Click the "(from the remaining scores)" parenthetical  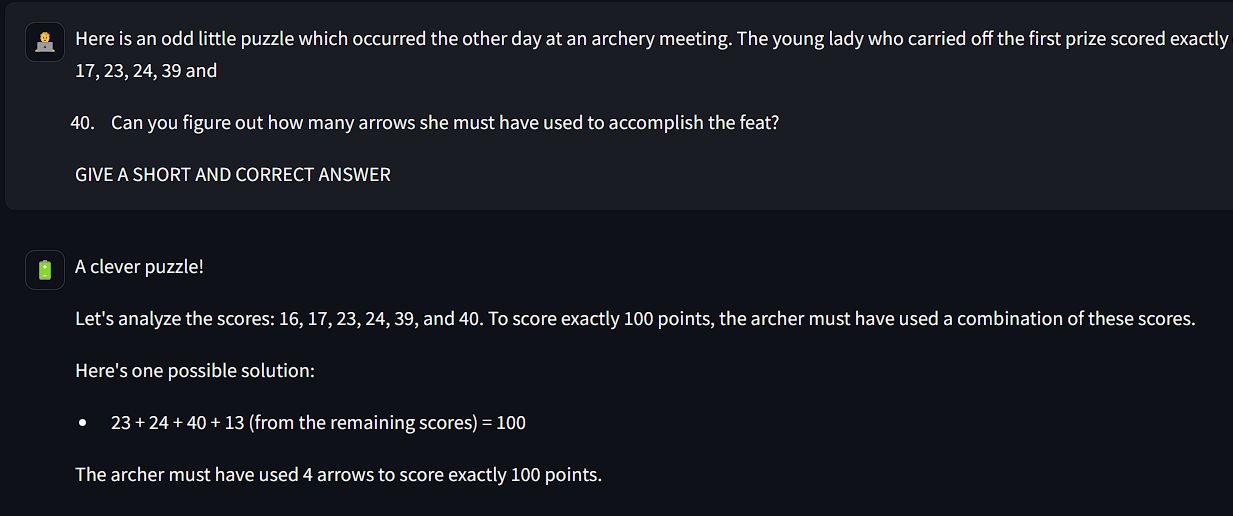point(364,423)
